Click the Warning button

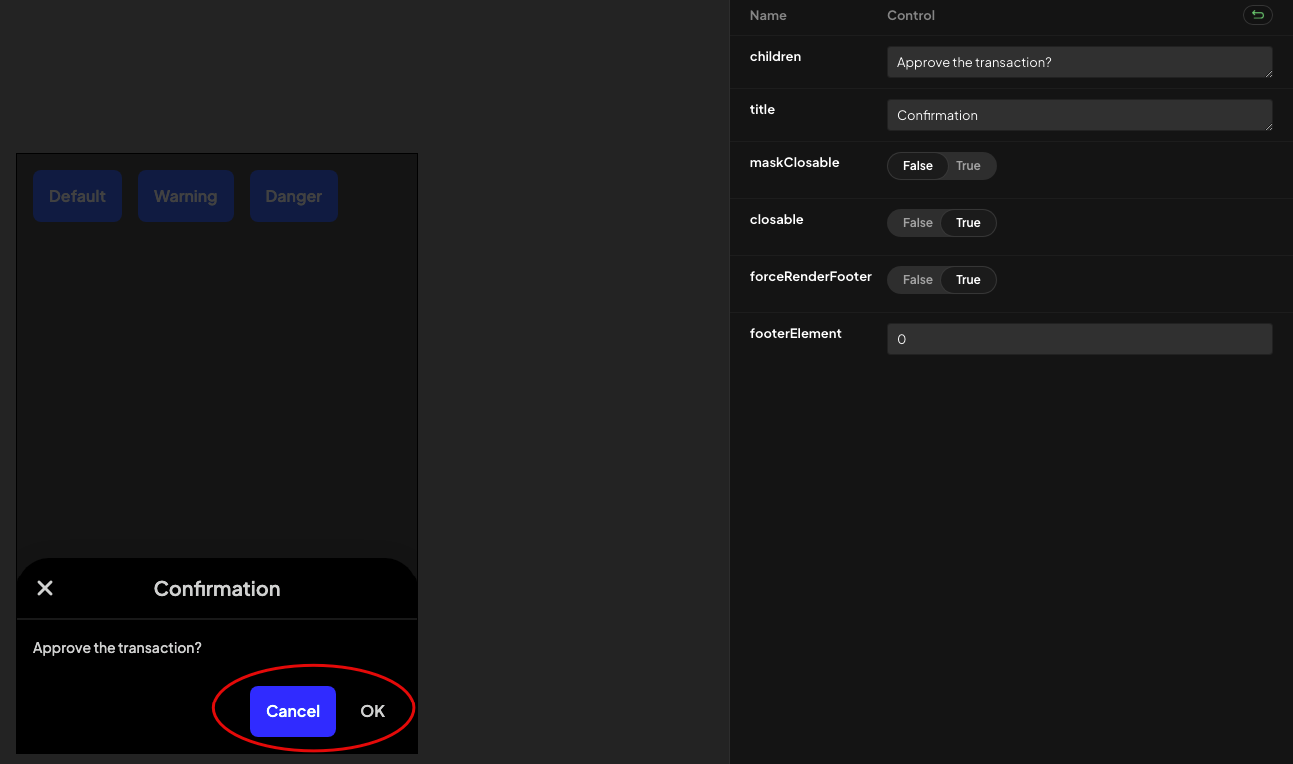point(185,196)
